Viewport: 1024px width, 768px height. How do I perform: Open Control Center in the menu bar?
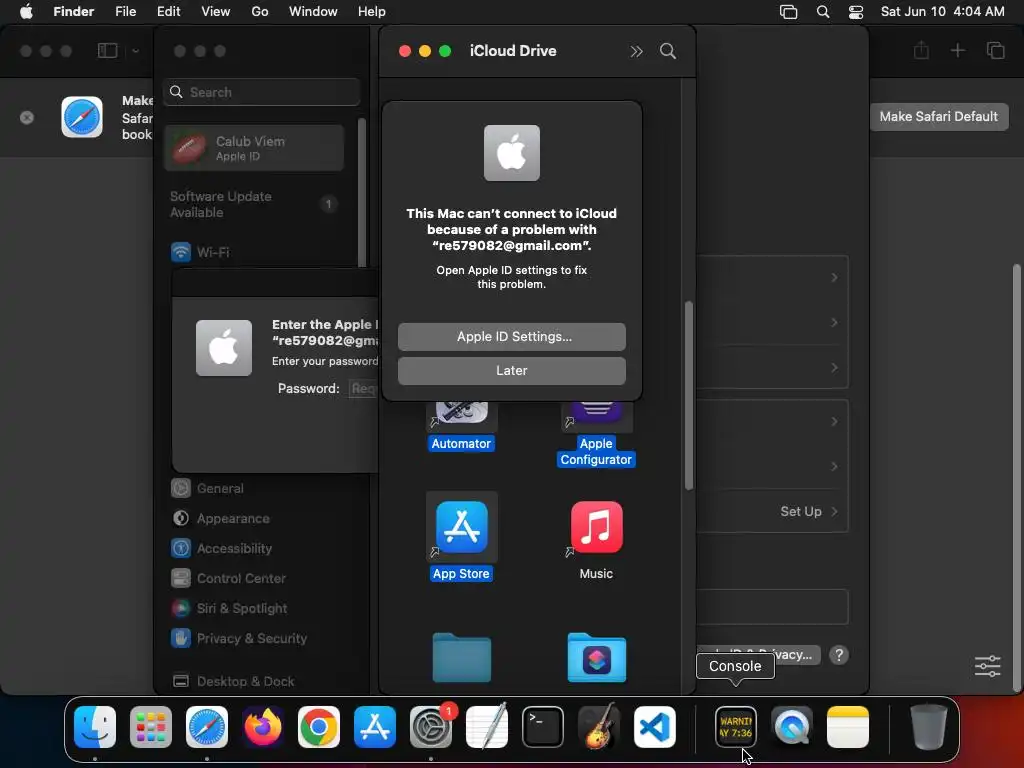856,12
